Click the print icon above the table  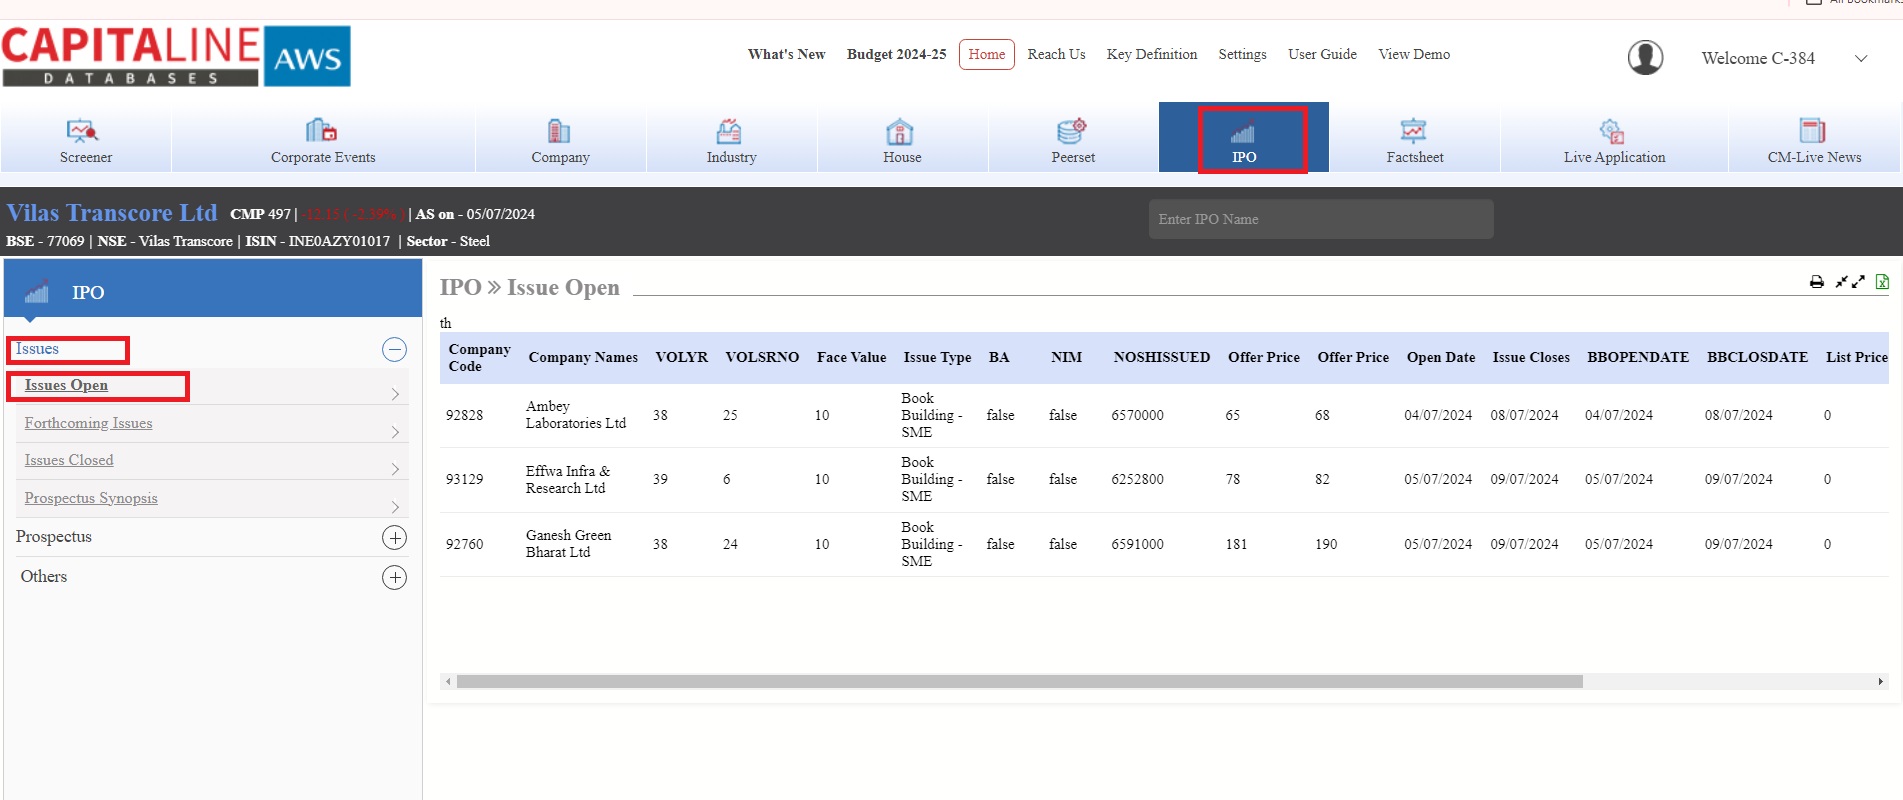(x=1816, y=282)
